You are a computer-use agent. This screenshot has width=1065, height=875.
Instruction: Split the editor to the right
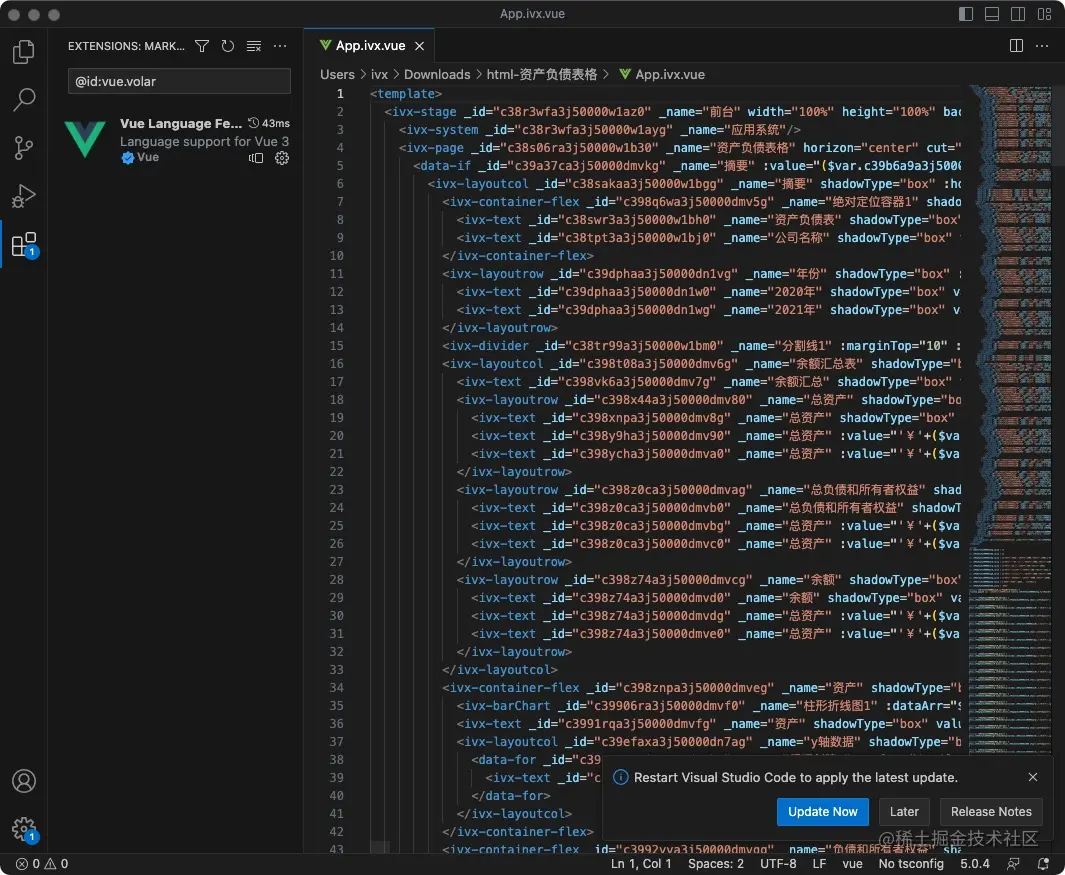[1016, 46]
